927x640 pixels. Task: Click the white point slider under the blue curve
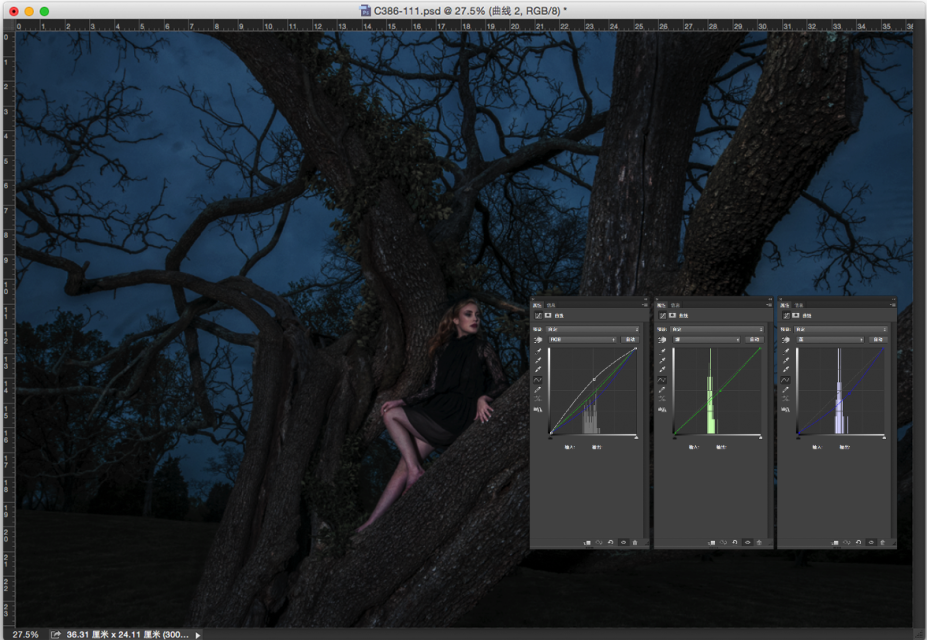point(884,438)
